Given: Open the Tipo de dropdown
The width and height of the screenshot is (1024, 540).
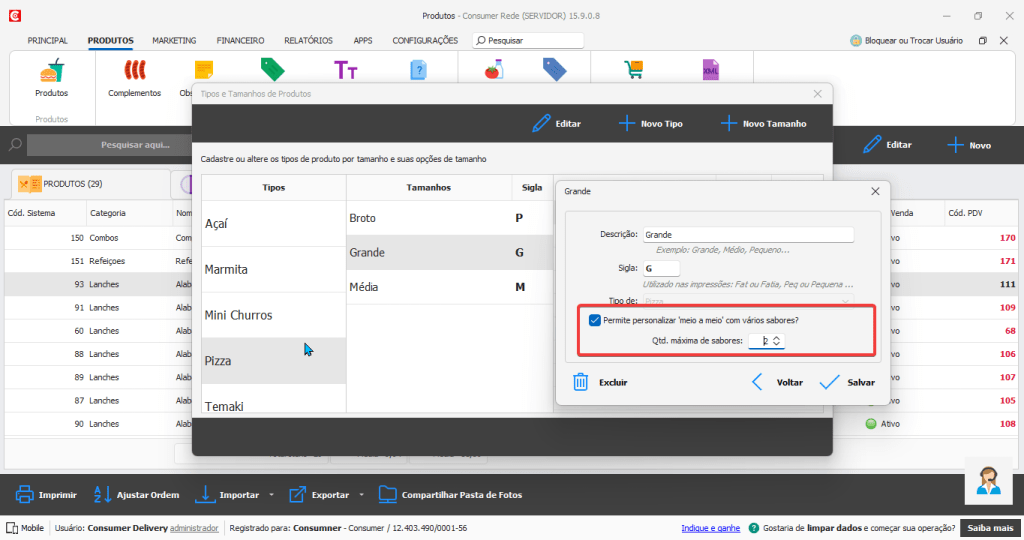Looking at the screenshot, I should (x=748, y=300).
